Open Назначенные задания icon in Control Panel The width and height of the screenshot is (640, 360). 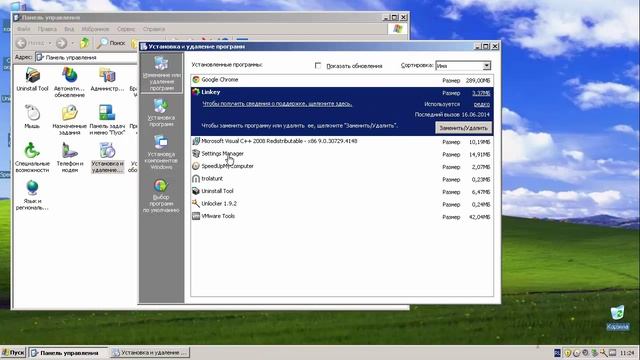[69, 120]
